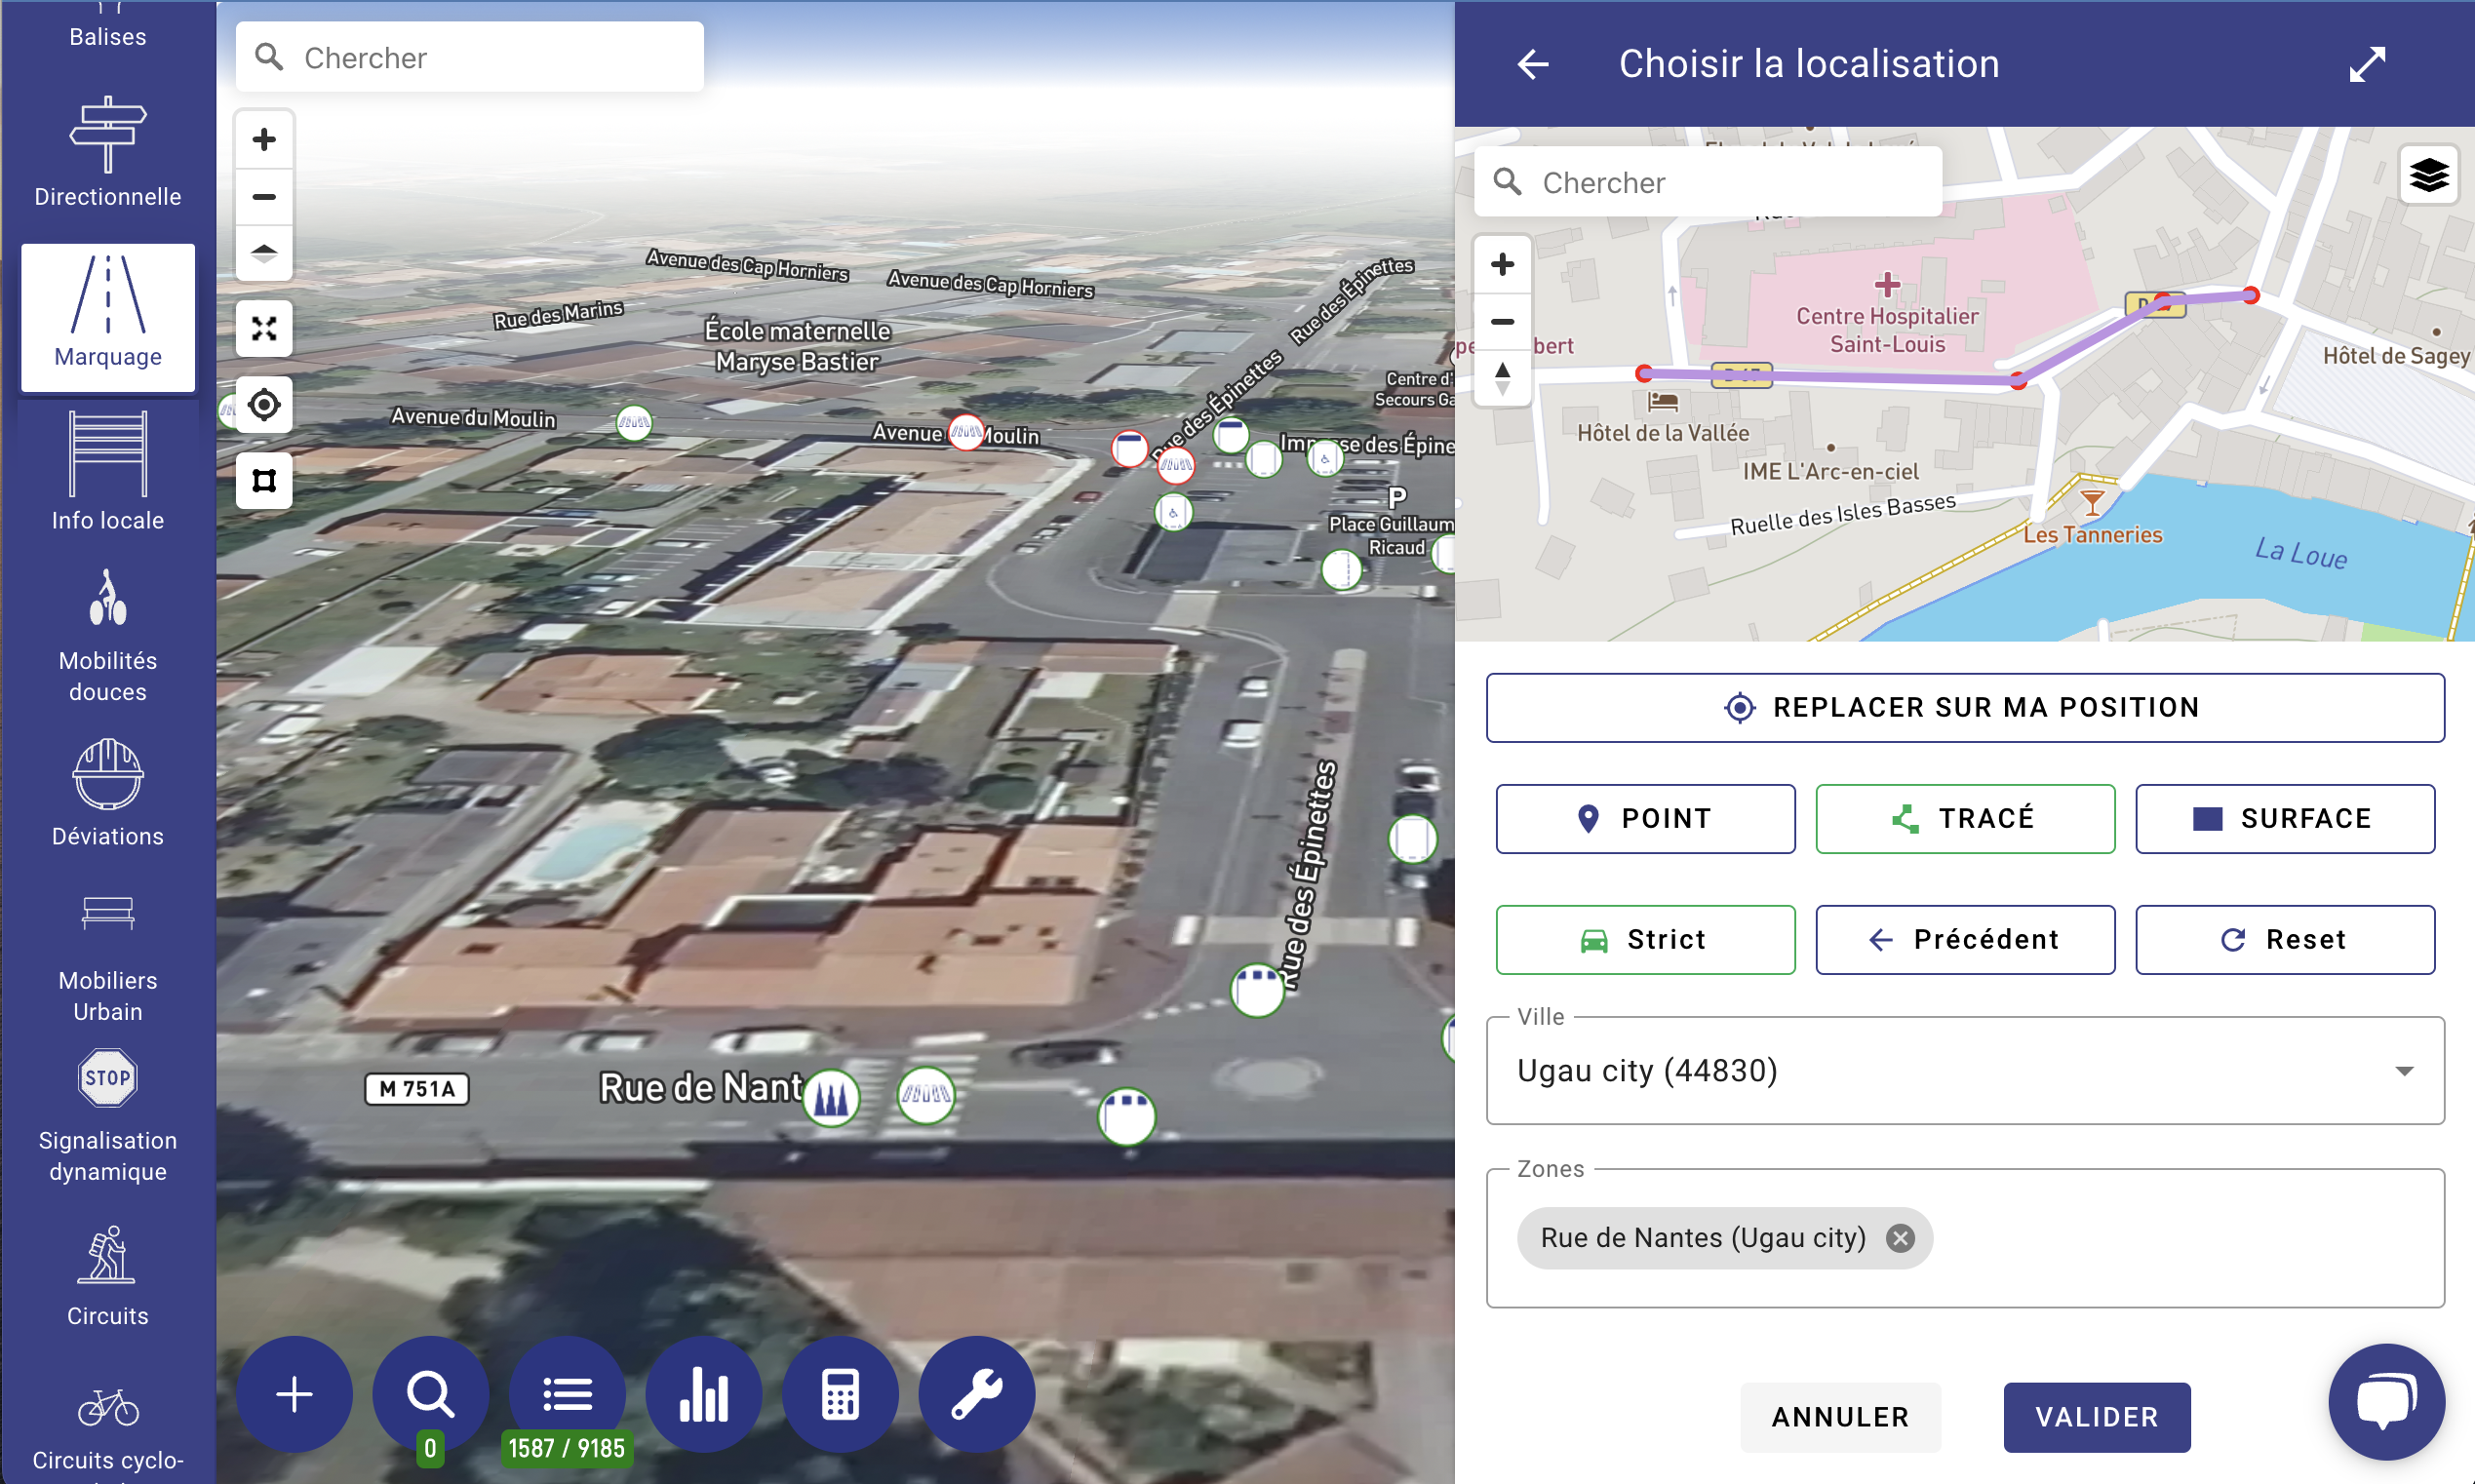The width and height of the screenshot is (2475, 1484).
Task: Expand the Ville dropdown Ugau city
Action: coord(1964,1071)
